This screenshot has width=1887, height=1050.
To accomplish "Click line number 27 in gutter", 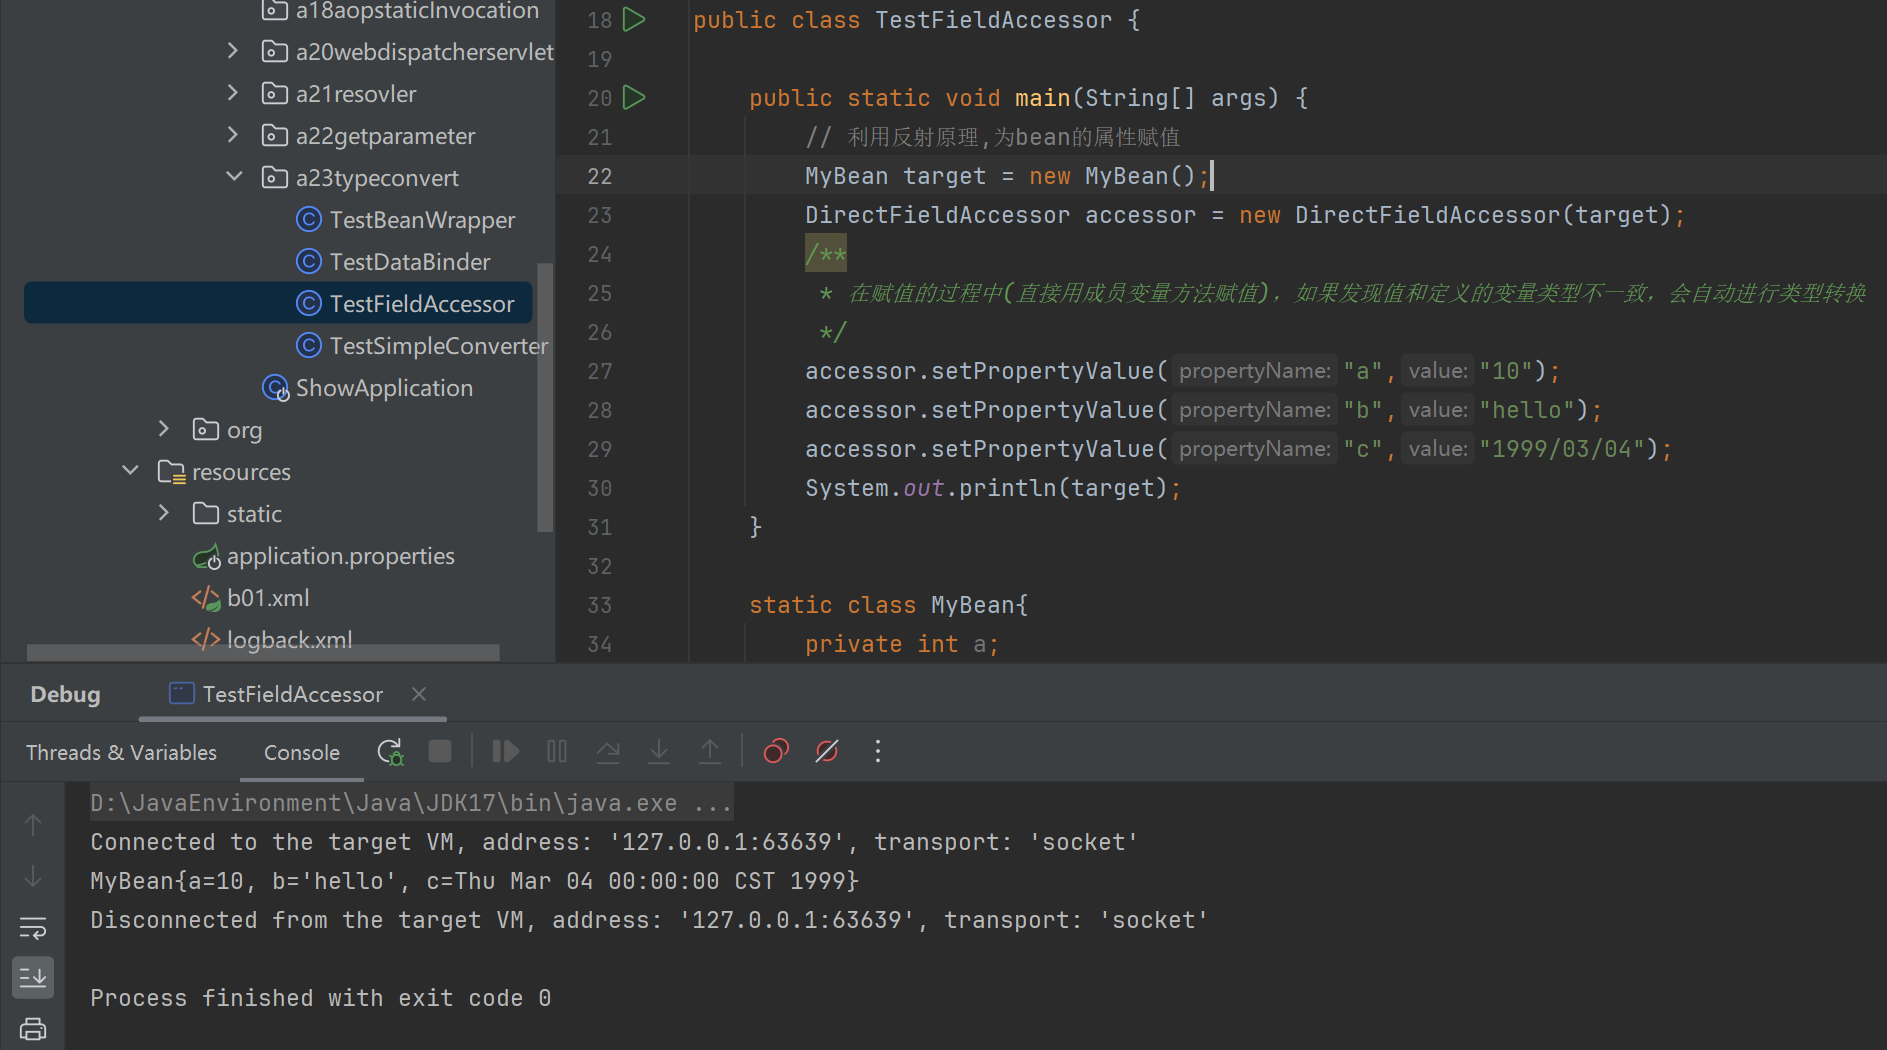I will (600, 371).
